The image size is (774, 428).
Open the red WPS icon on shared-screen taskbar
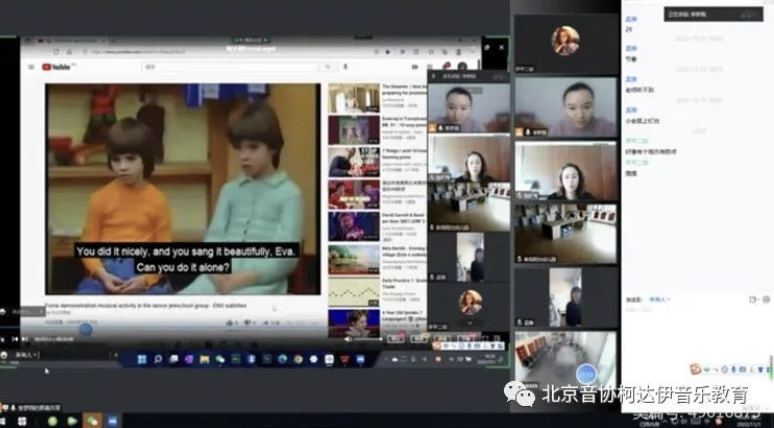[x=345, y=359]
